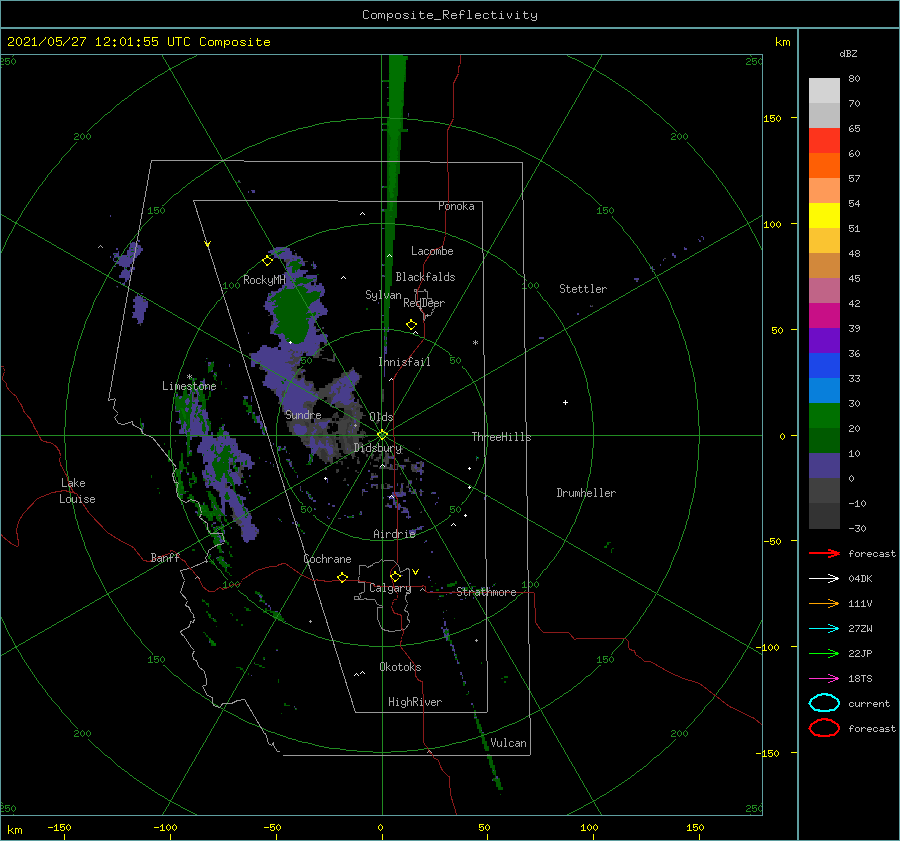Click the RedDeer city label
This screenshot has width=900, height=841.
[x=424, y=303]
